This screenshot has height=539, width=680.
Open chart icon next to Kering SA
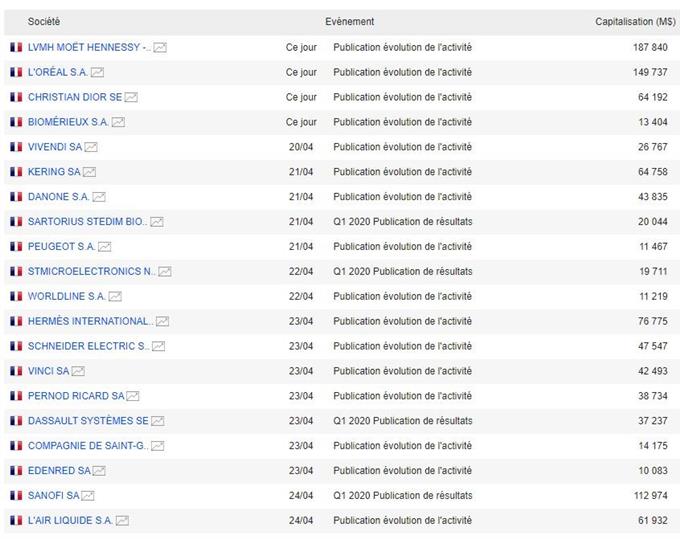point(89,172)
